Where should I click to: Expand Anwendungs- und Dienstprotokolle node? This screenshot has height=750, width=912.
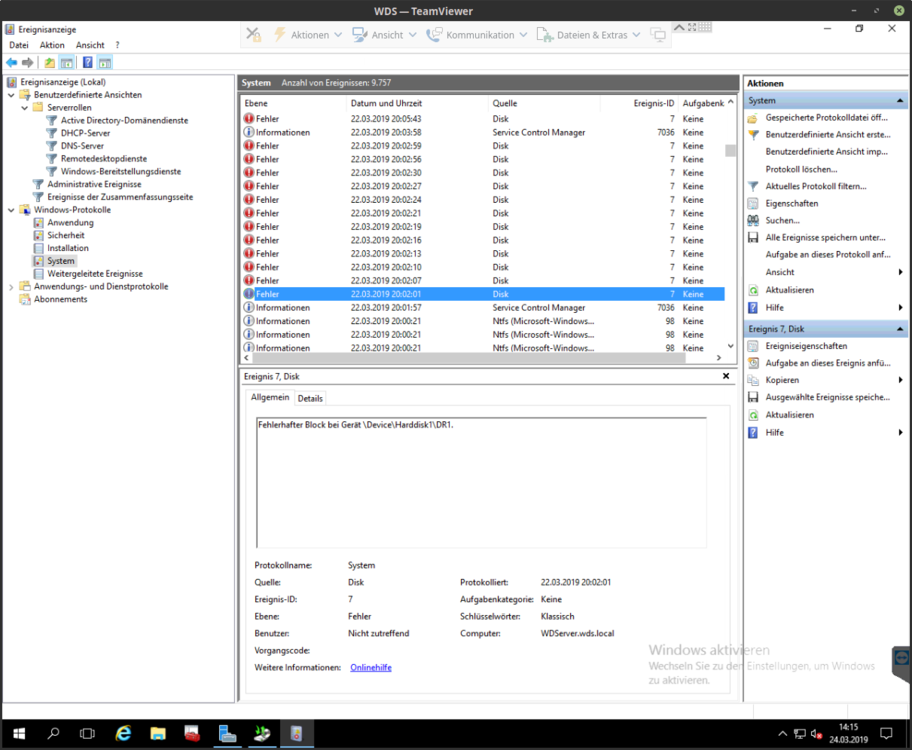coord(12,287)
